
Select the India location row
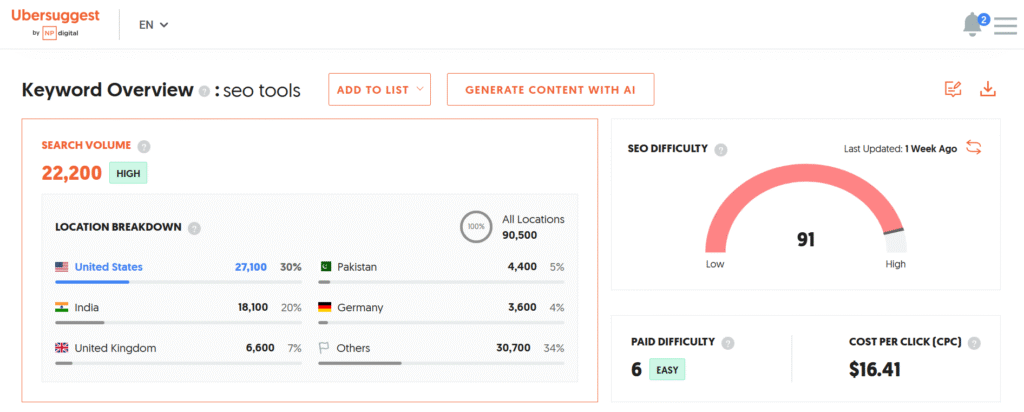coord(86,307)
